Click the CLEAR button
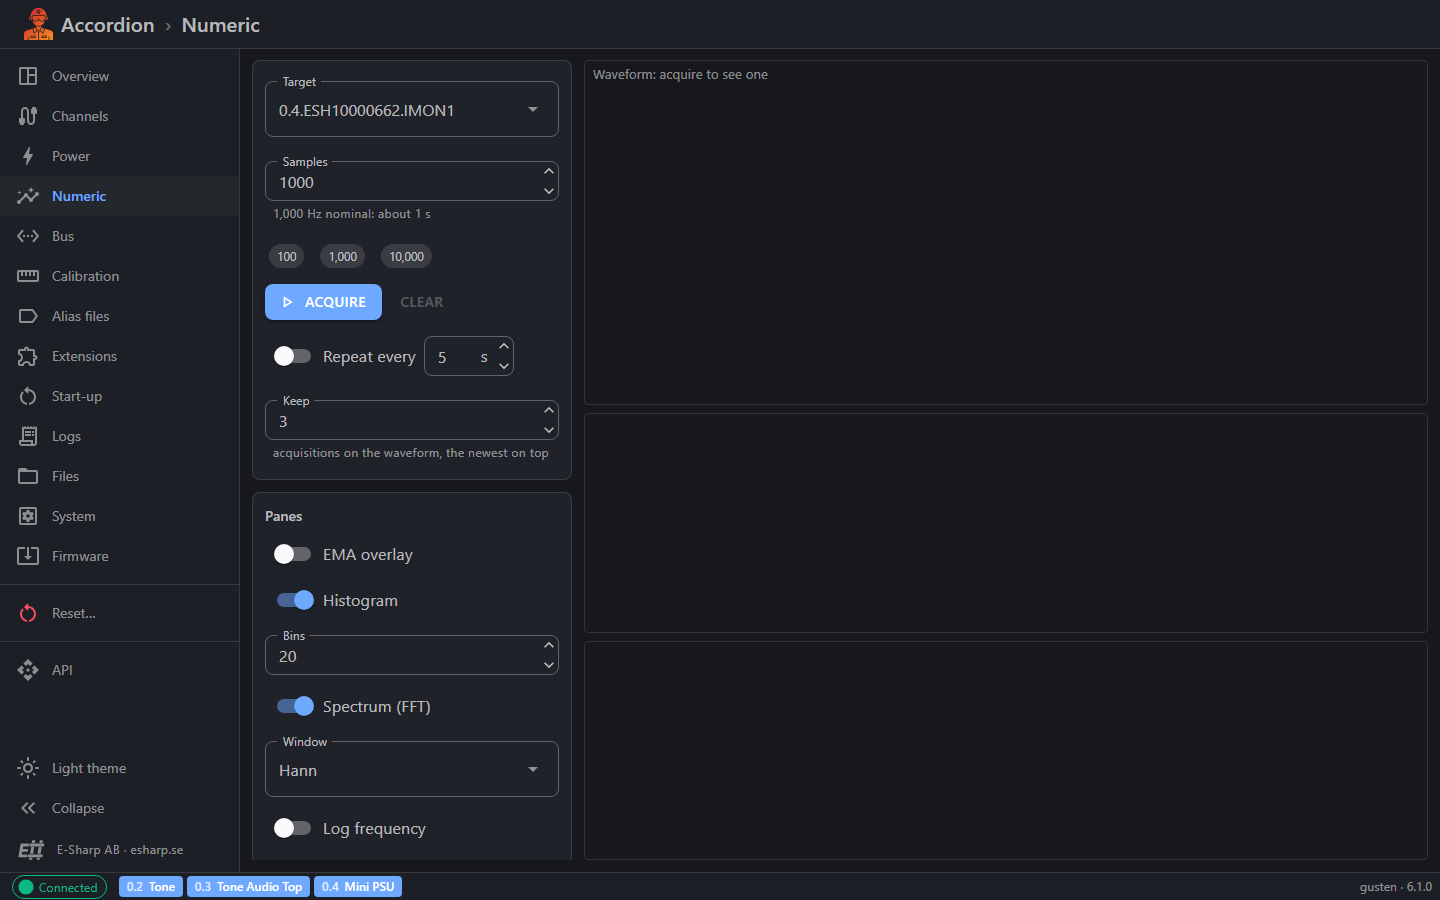 coord(422,302)
